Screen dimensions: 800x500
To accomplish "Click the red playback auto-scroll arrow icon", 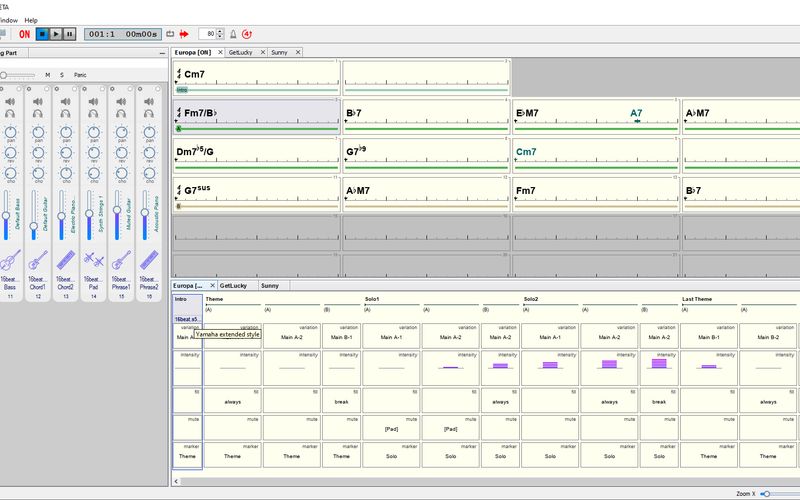I will [x=184, y=34].
